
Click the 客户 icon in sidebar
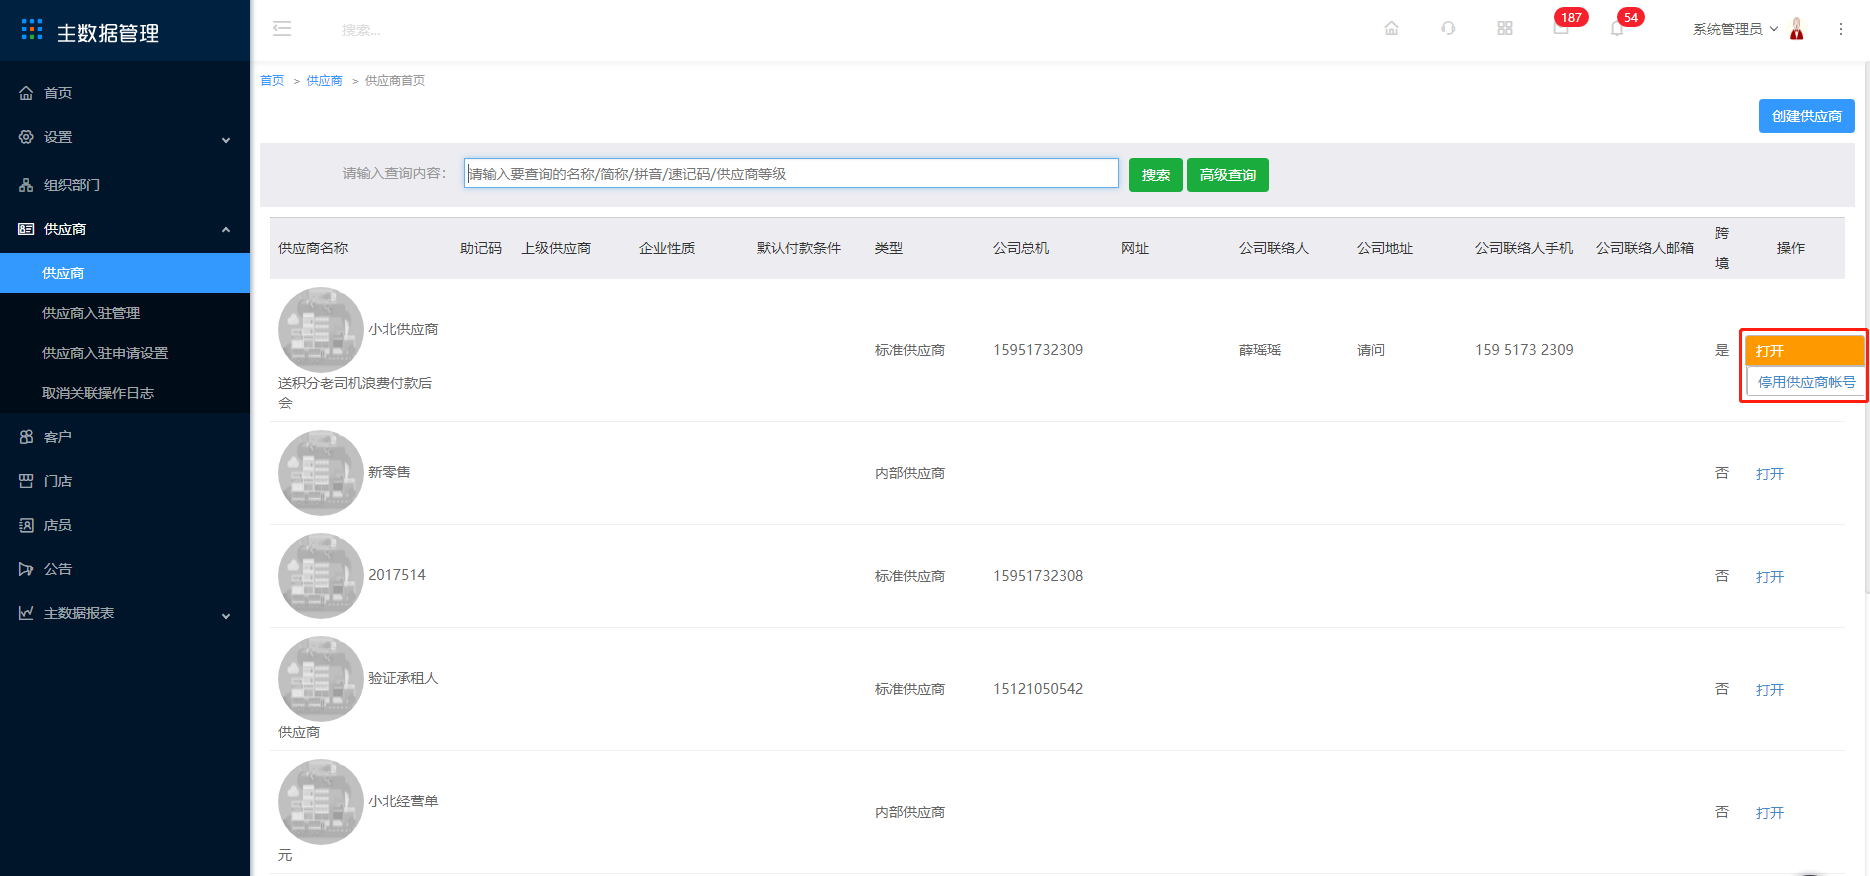[26, 437]
